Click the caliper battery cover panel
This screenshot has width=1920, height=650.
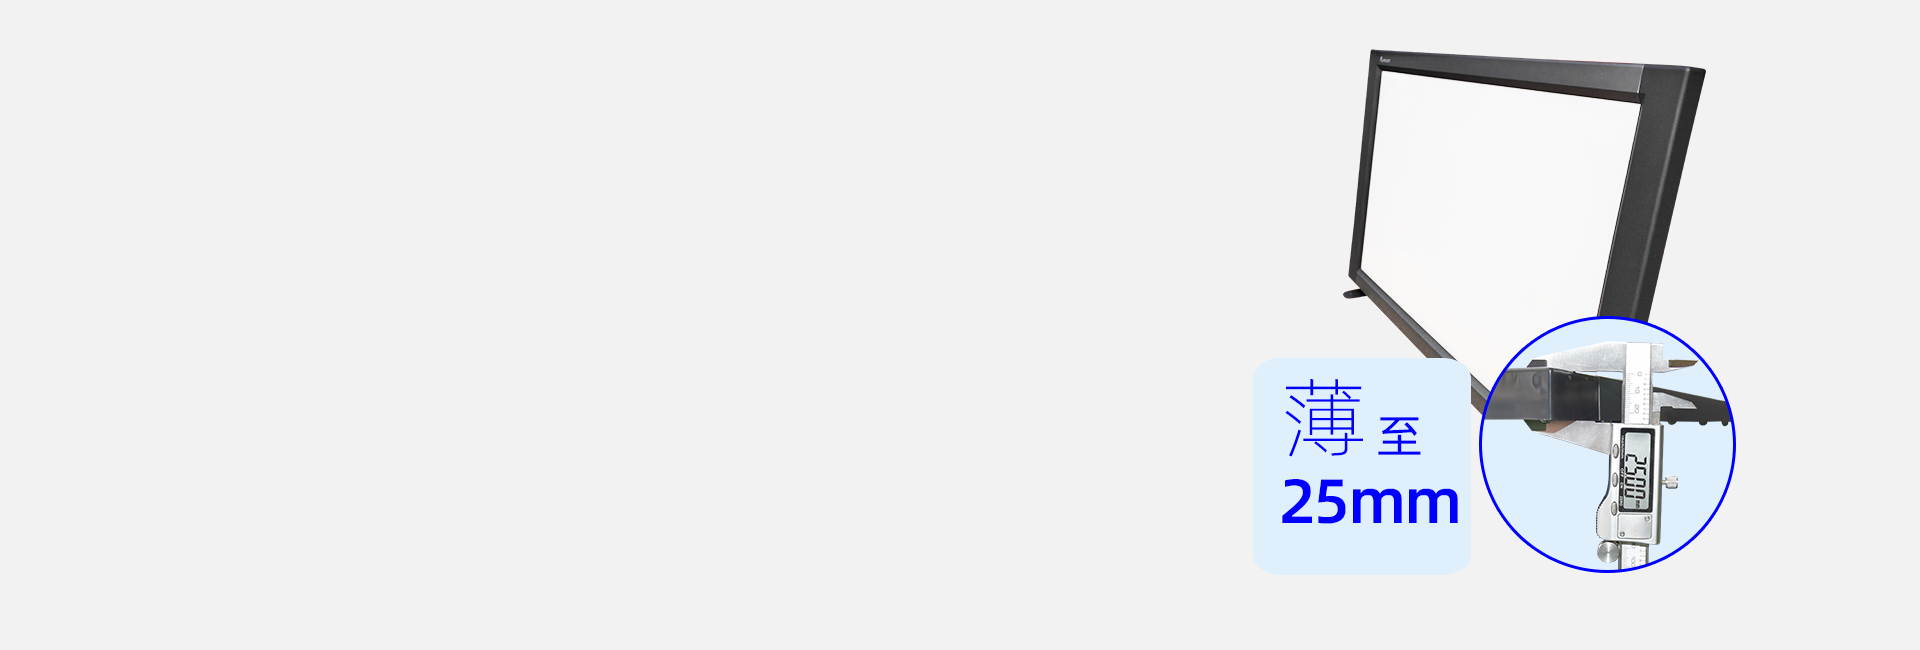(1634, 529)
